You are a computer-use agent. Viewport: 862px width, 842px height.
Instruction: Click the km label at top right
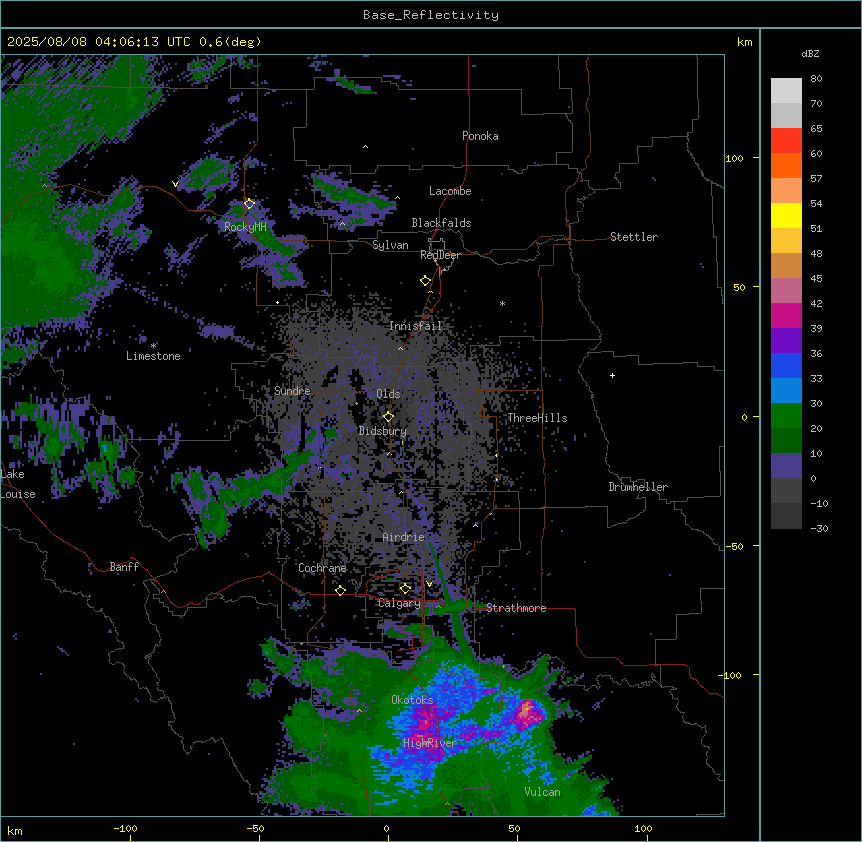tap(744, 42)
